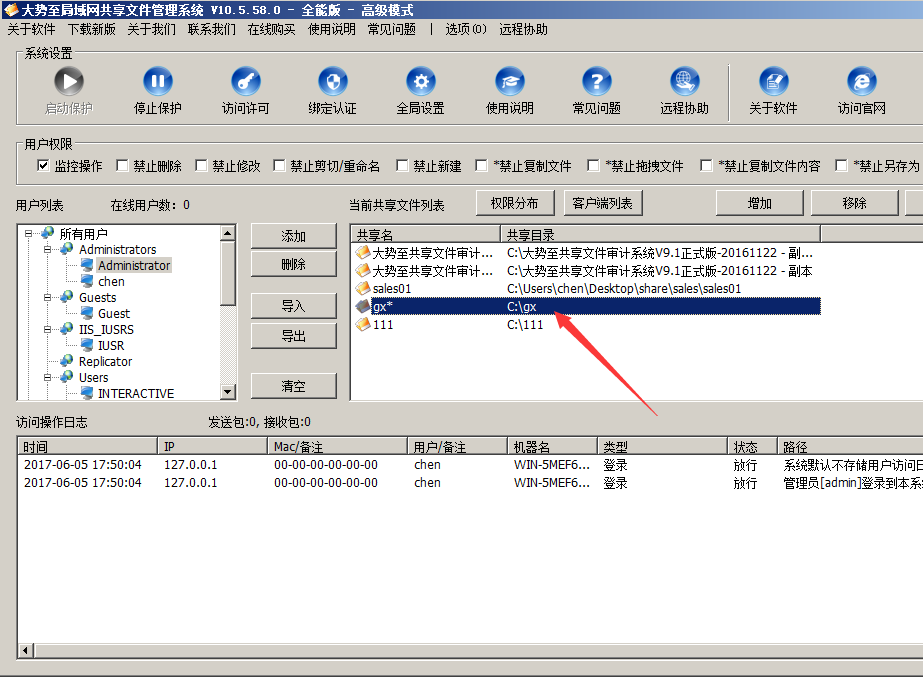Screen dimensions: 923x677
Task: Click the 常见问题 question mark icon
Action: point(596,82)
